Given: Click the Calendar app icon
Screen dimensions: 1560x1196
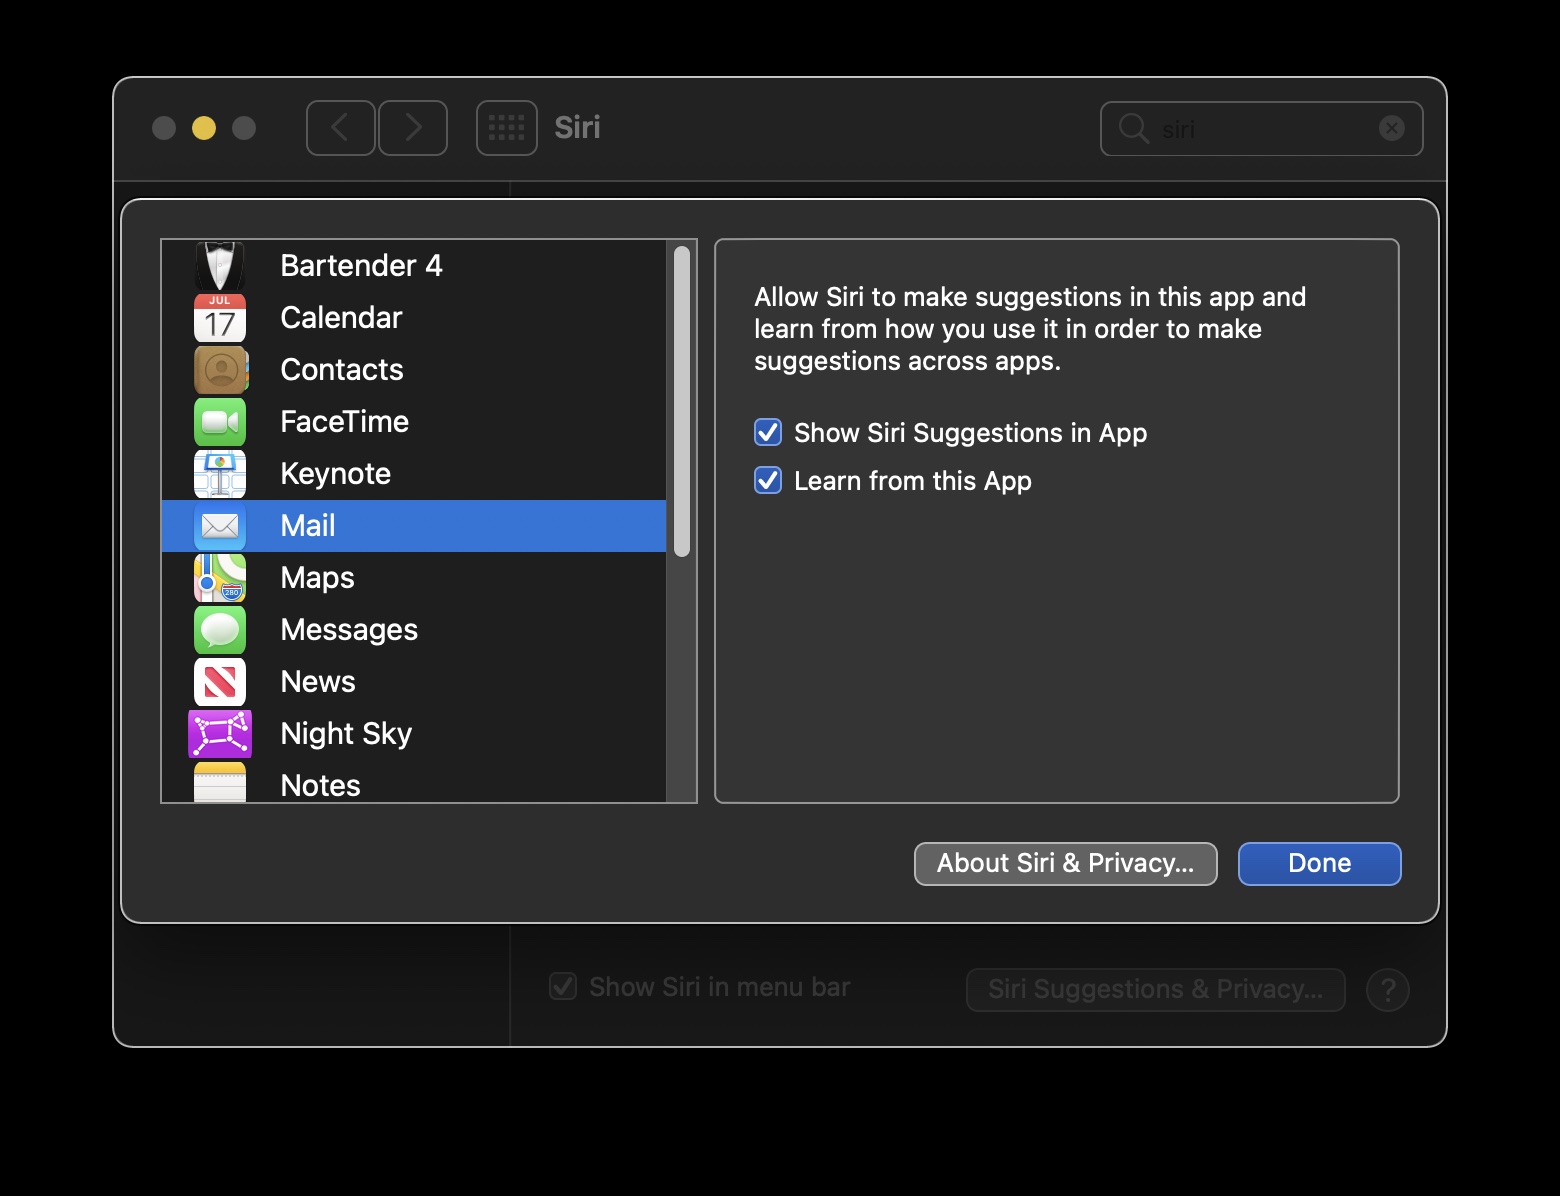Looking at the screenshot, I should tap(220, 318).
